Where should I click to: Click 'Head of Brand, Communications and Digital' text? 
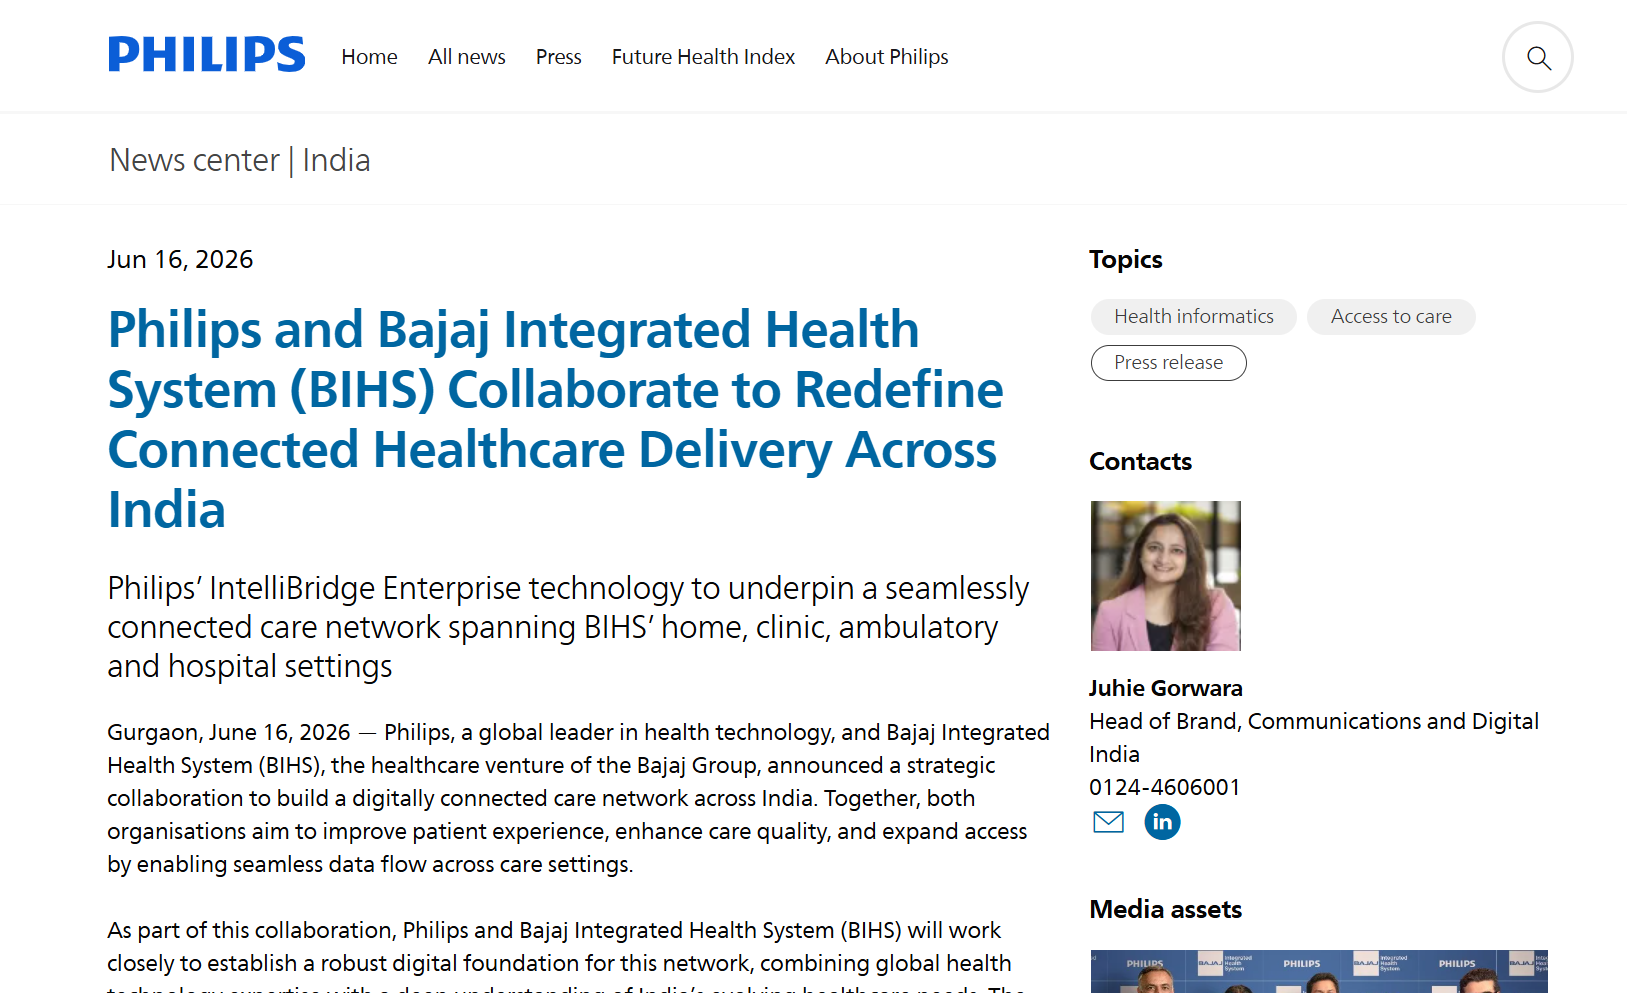[1314, 721]
